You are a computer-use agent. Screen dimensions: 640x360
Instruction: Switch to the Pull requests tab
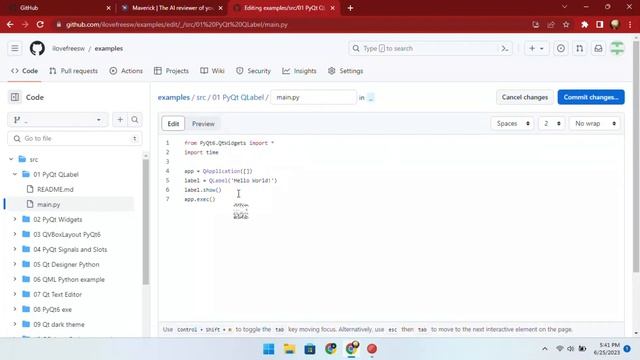tap(73, 71)
